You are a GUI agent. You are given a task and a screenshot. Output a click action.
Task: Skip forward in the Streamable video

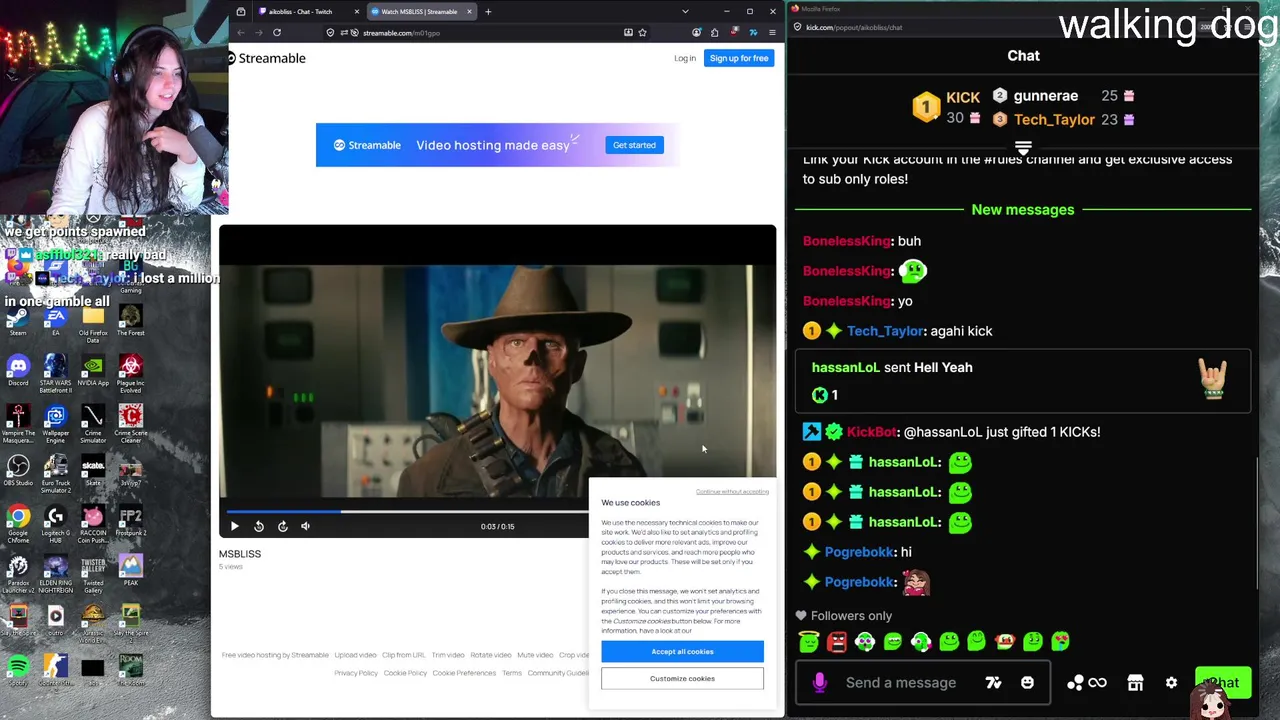click(x=282, y=526)
